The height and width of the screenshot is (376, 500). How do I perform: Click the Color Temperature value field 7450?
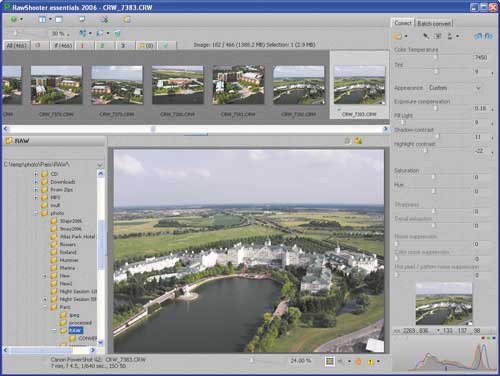point(481,58)
